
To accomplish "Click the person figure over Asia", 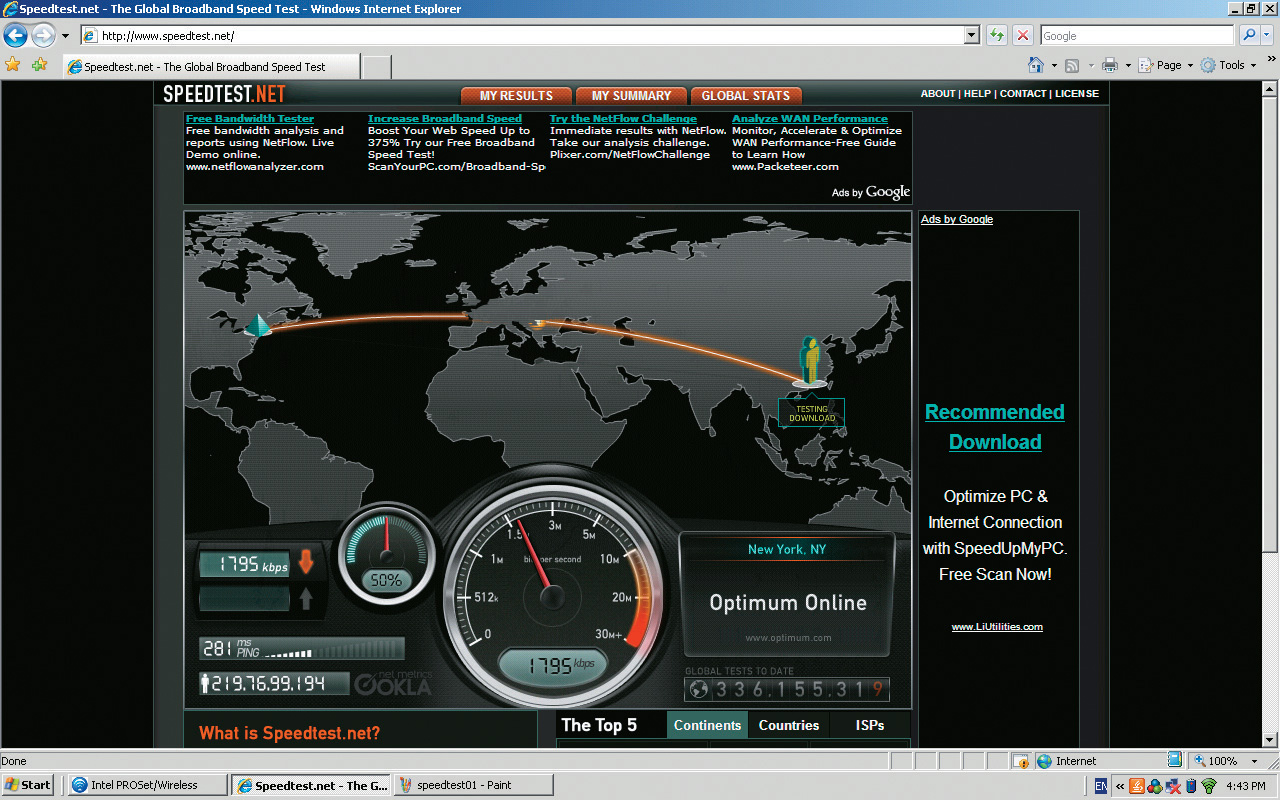I will tap(811, 360).
